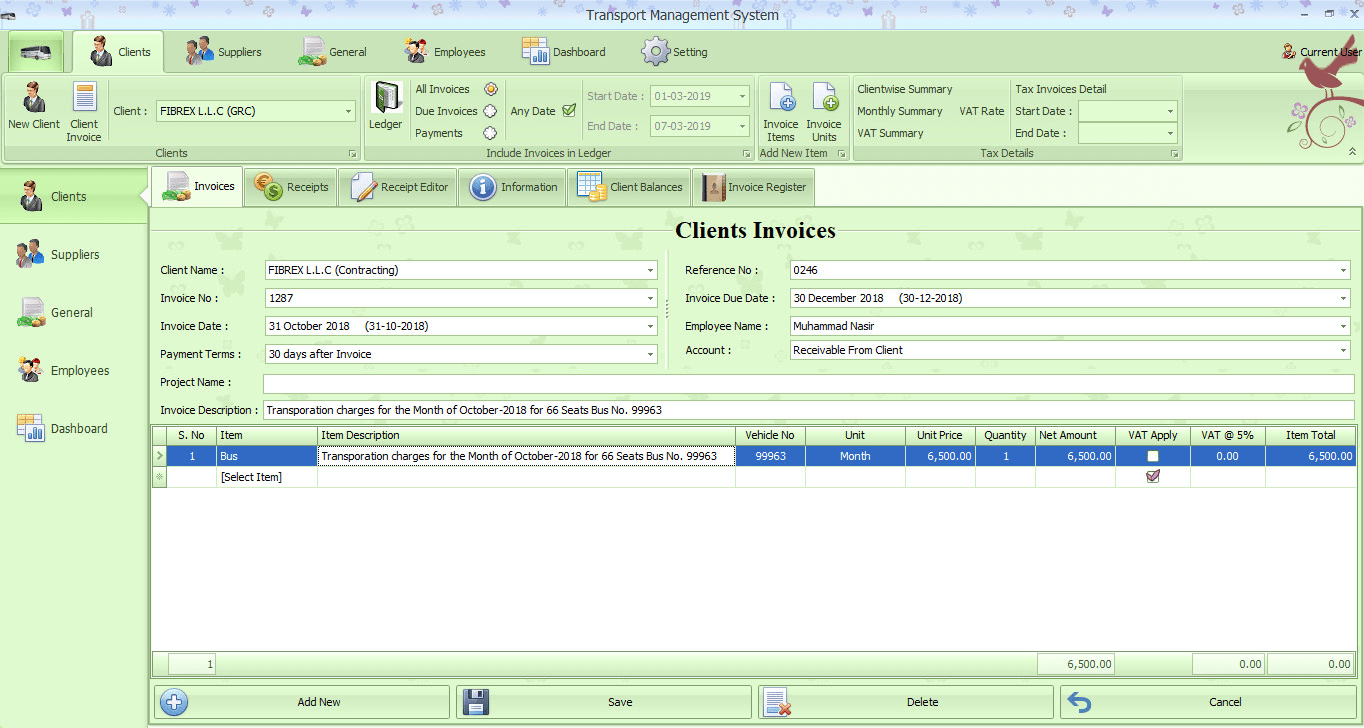
Task: Click Monthly Summary link
Action: [x=900, y=111]
